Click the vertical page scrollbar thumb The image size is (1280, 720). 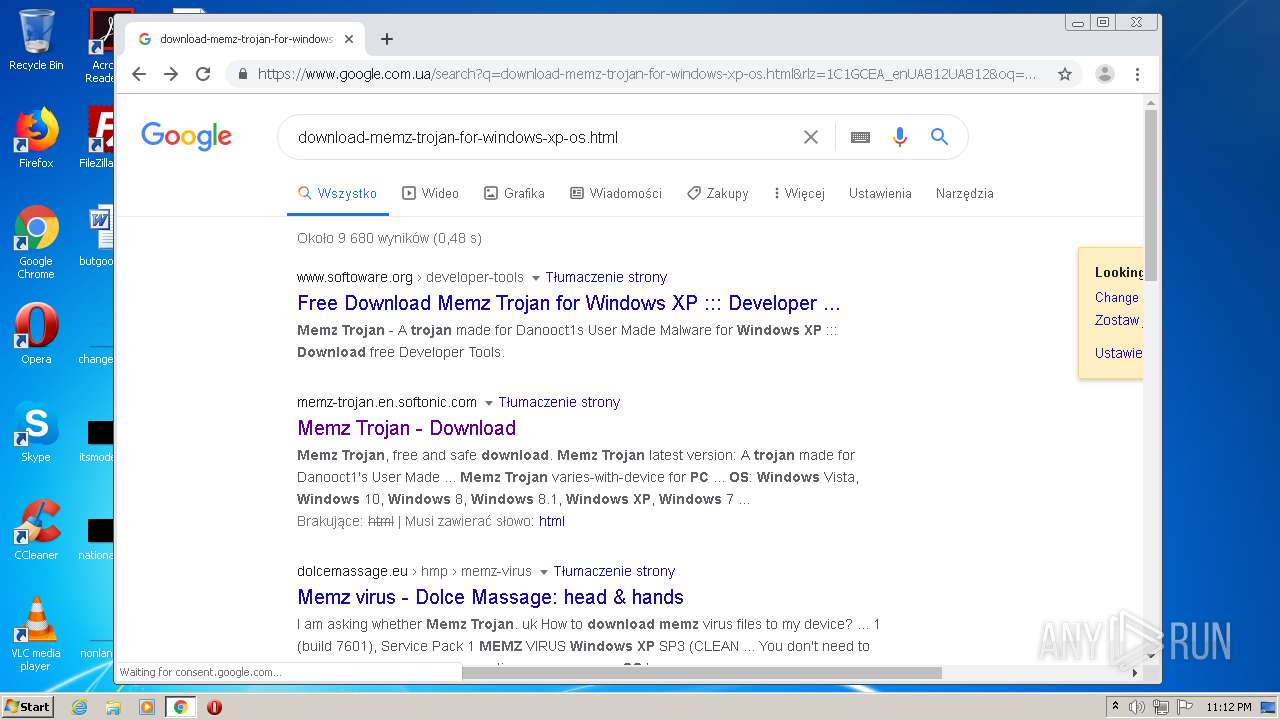(x=1150, y=195)
